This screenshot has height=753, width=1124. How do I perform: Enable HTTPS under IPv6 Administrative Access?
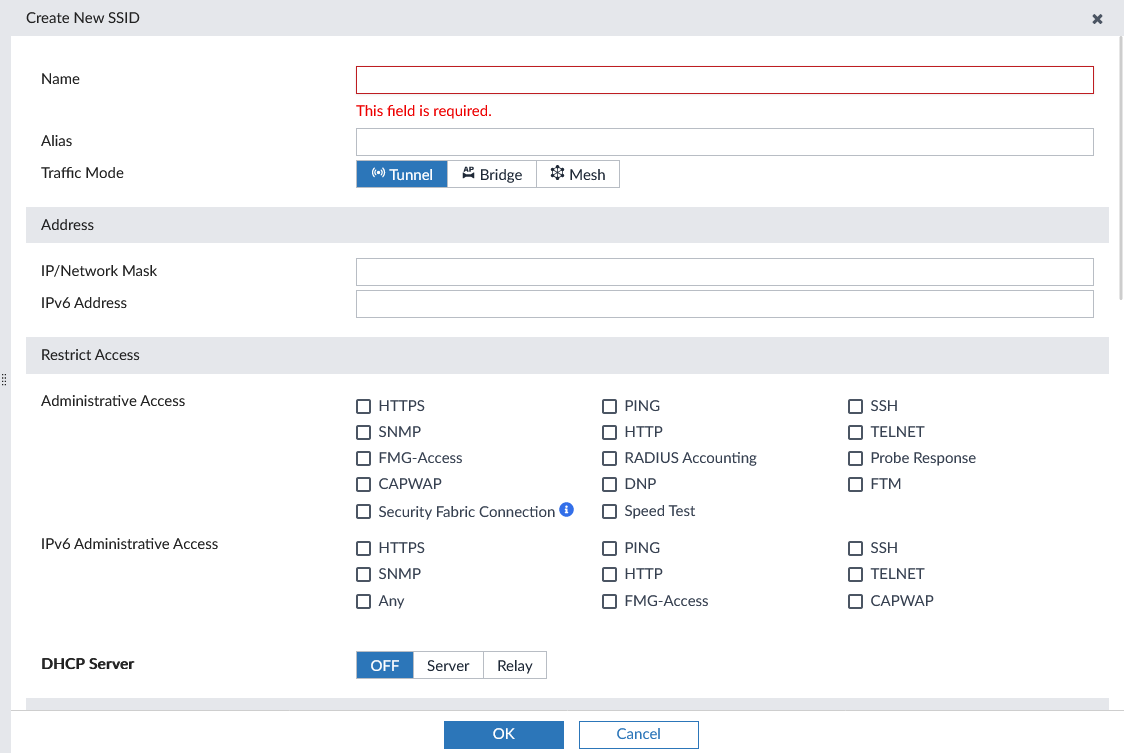tap(363, 549)
